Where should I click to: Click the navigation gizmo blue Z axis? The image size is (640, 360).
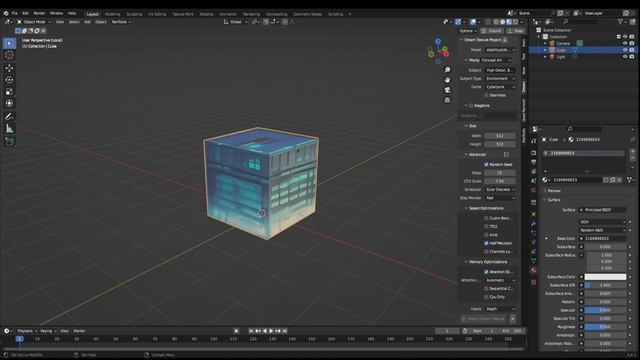tap(438, 41)
